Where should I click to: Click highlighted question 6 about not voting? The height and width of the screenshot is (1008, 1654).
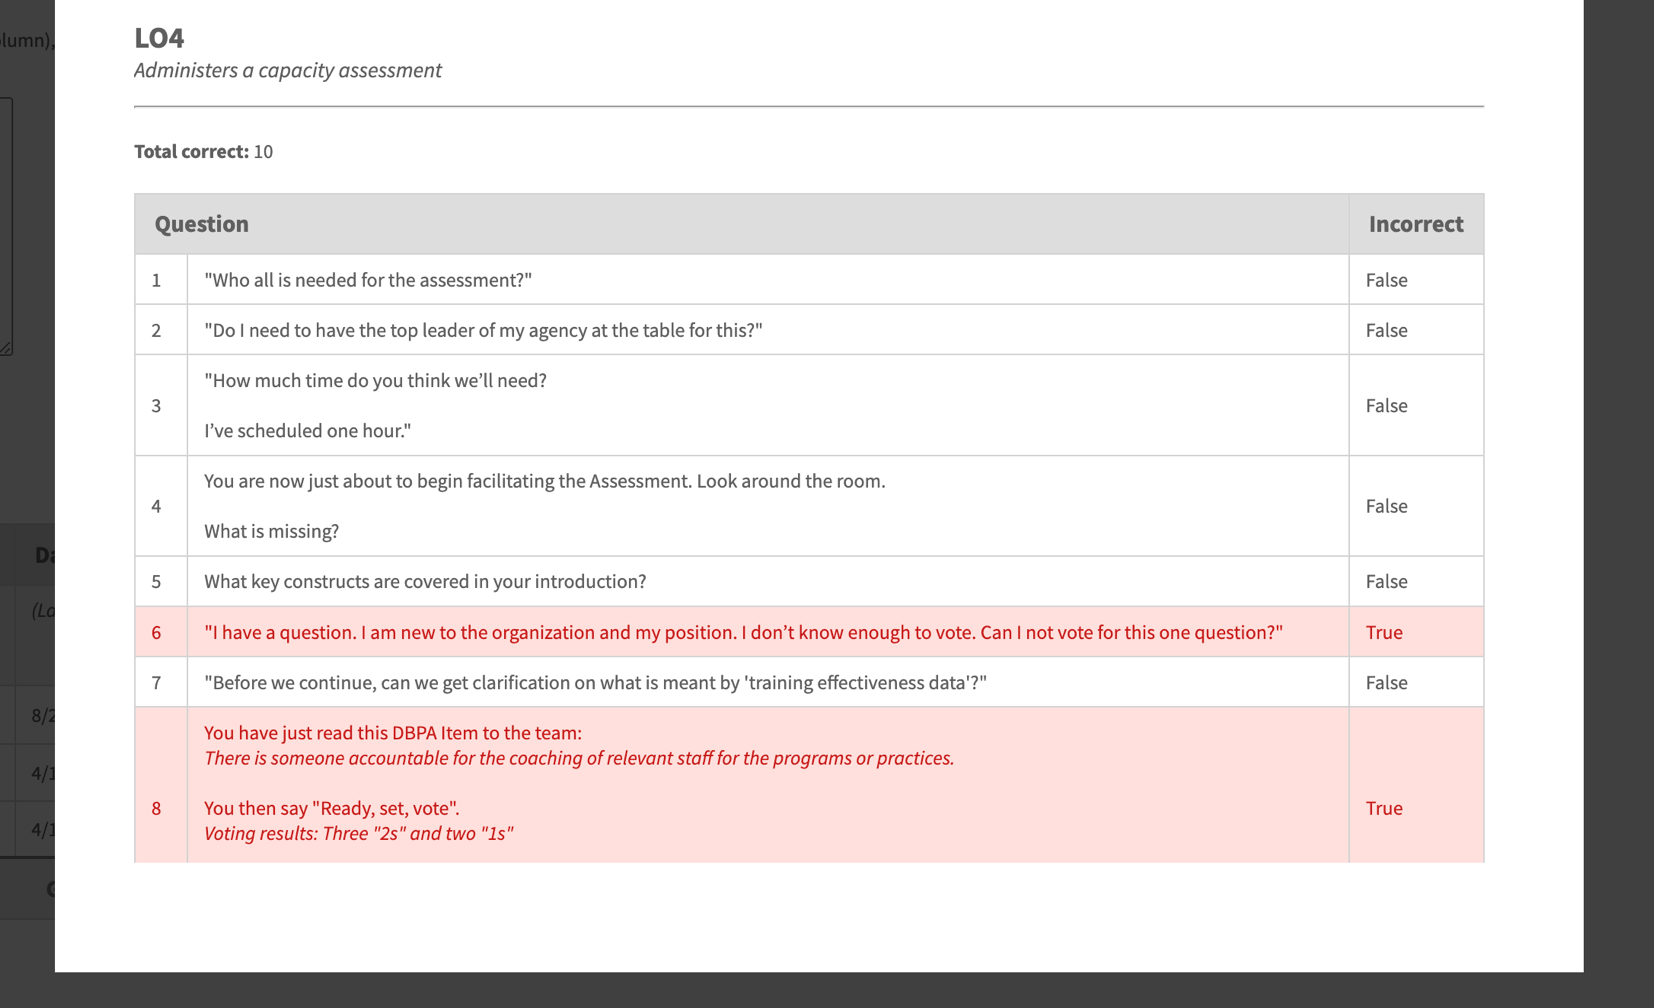point(743,632)
